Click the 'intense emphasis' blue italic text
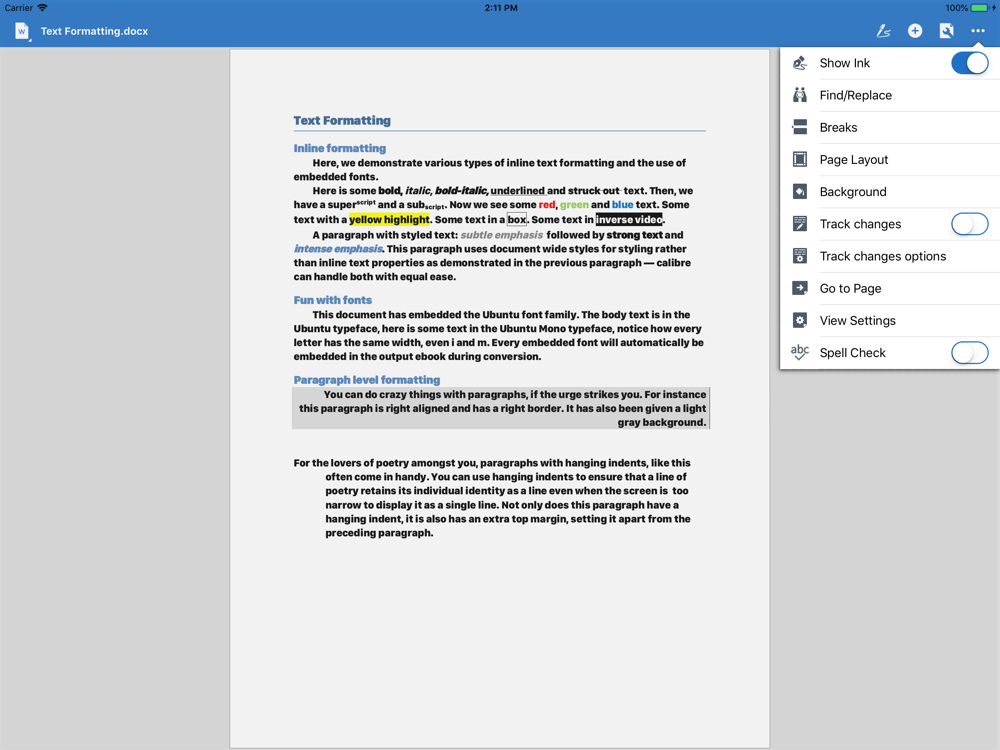The image size is (1000, 750). (338, 249)
